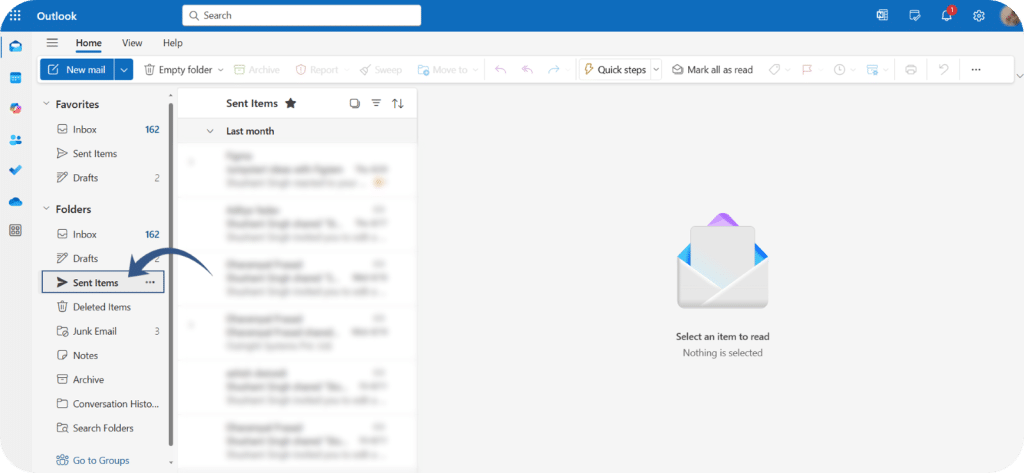Open Inbox under Favorites
This screenshot has height=473, width=1024.
(102, 129)
